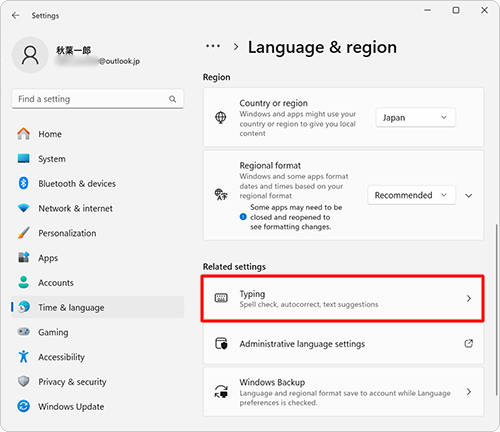Click the Country or region globe icon
This screenshot has height=432, width=500.
(220, 117)
